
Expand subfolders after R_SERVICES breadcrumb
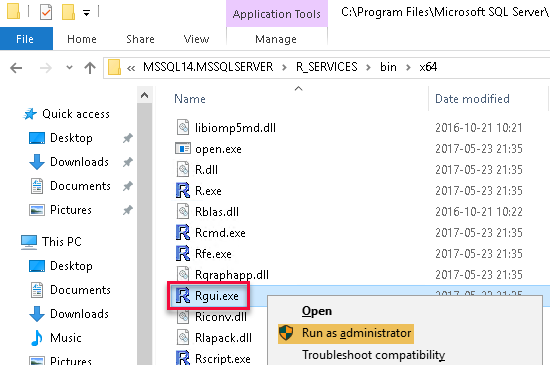point(368,67)
